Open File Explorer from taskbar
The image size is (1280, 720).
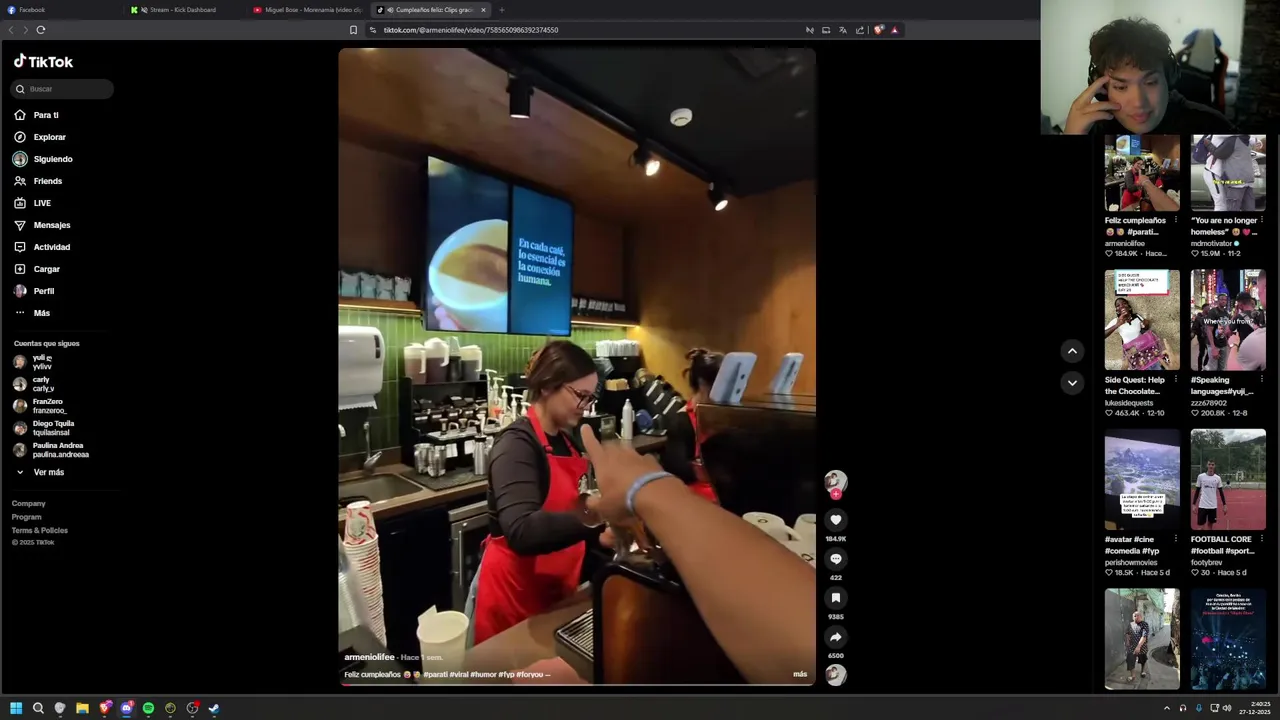point(82,708)
